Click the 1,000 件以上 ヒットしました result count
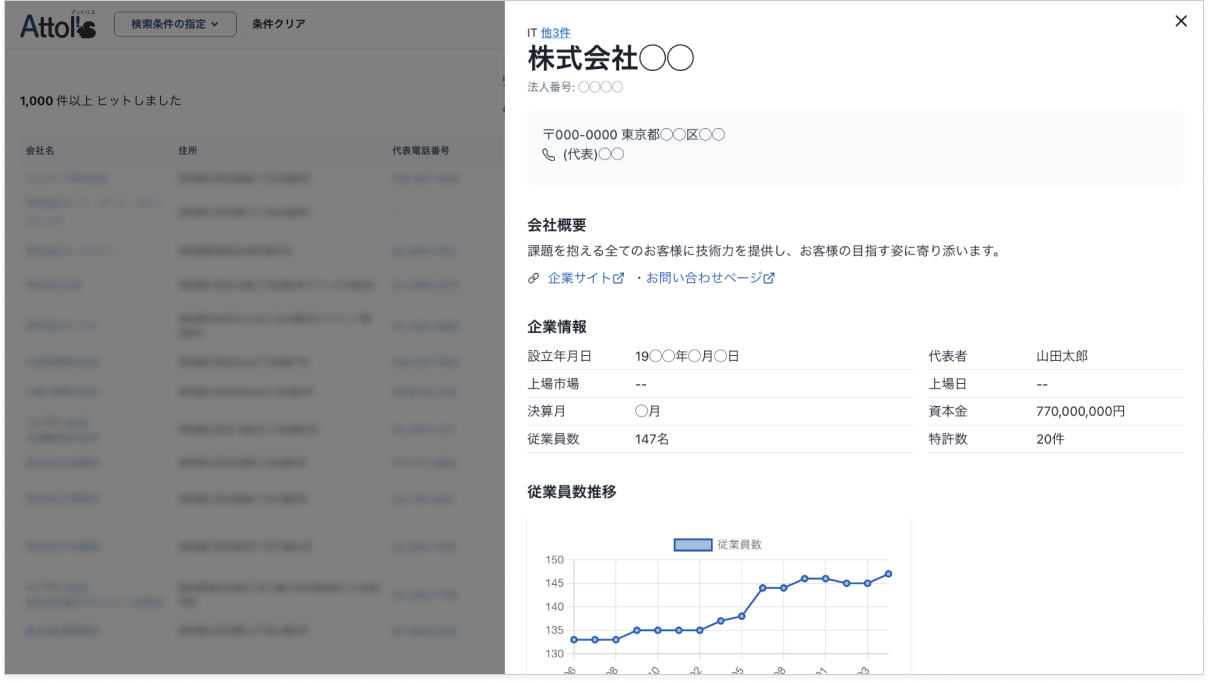The image size is (1208, 683). tap(101, 101)
